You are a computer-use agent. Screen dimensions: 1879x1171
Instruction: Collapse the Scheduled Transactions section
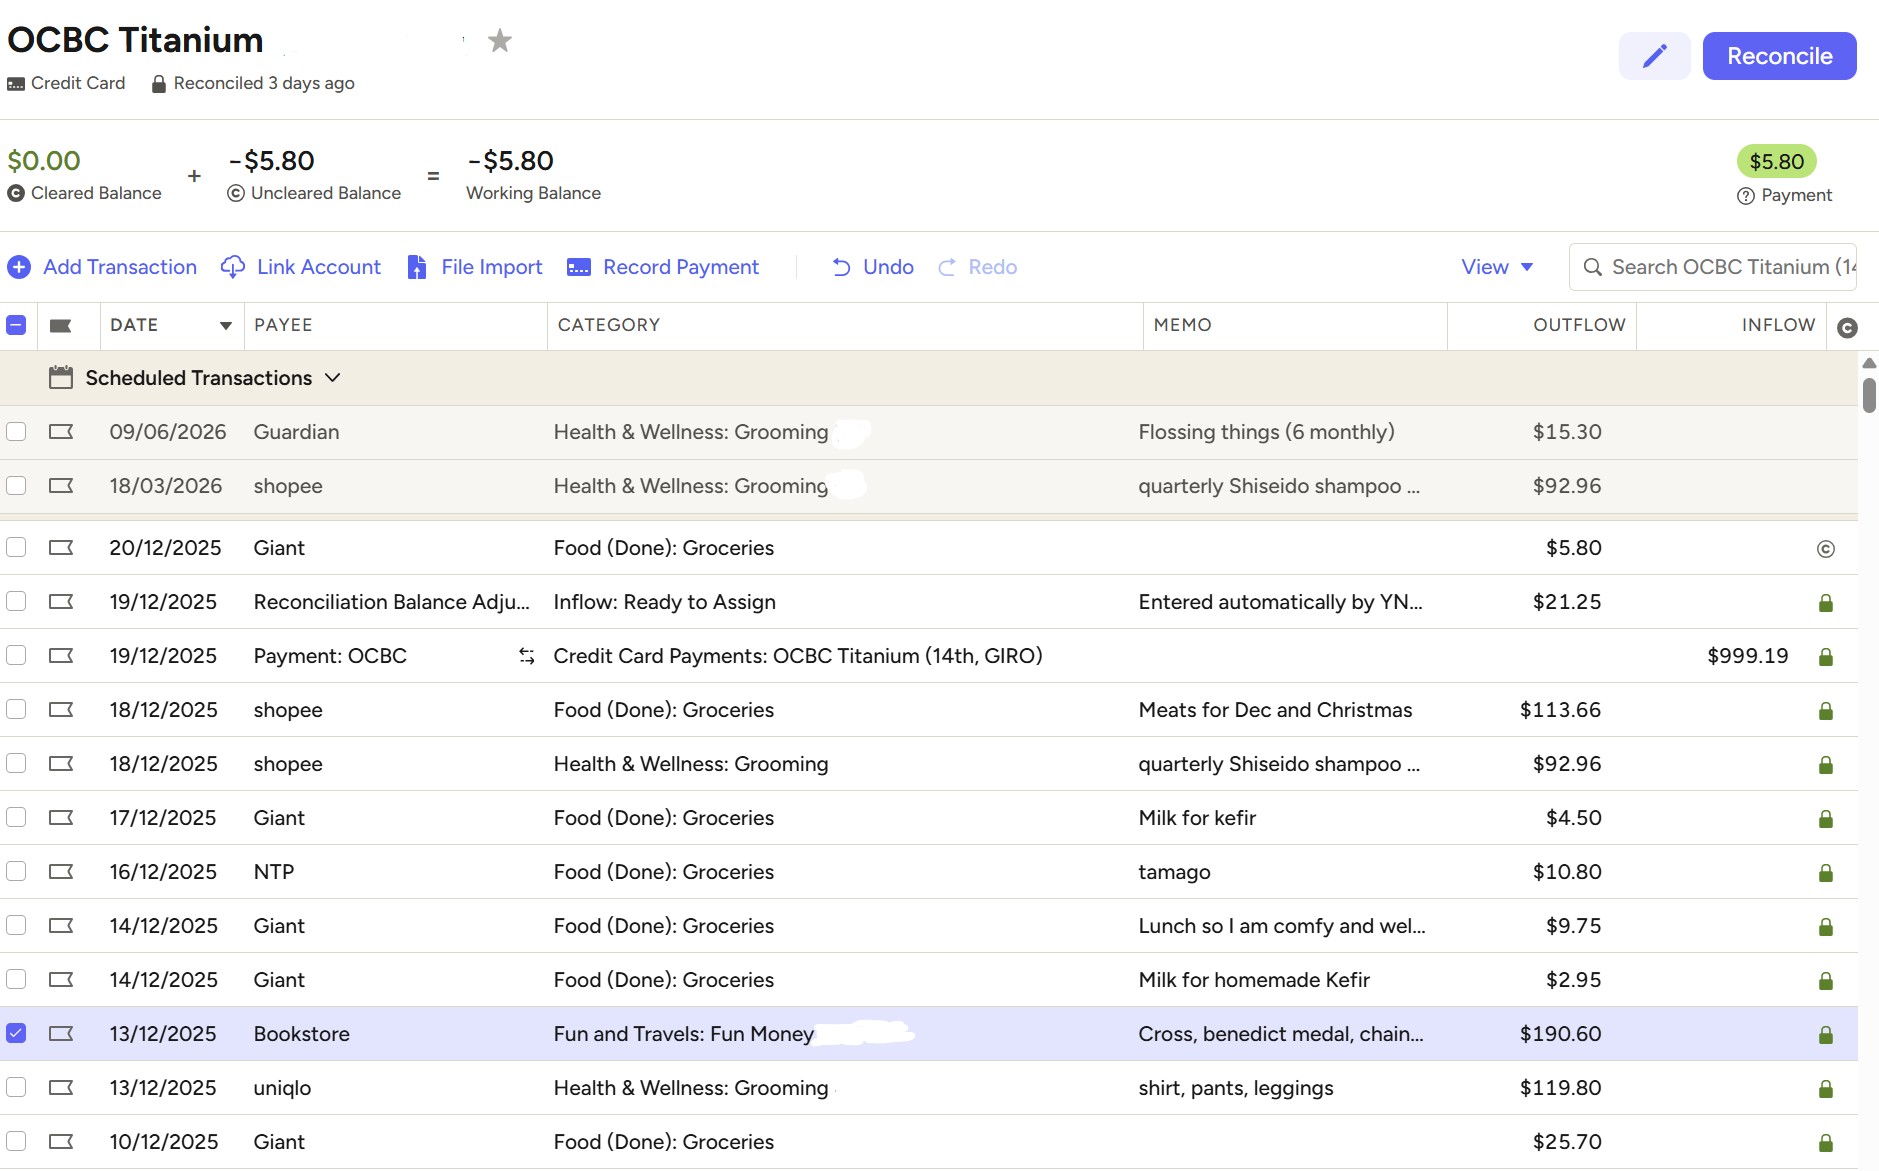[x=334, y=378]
